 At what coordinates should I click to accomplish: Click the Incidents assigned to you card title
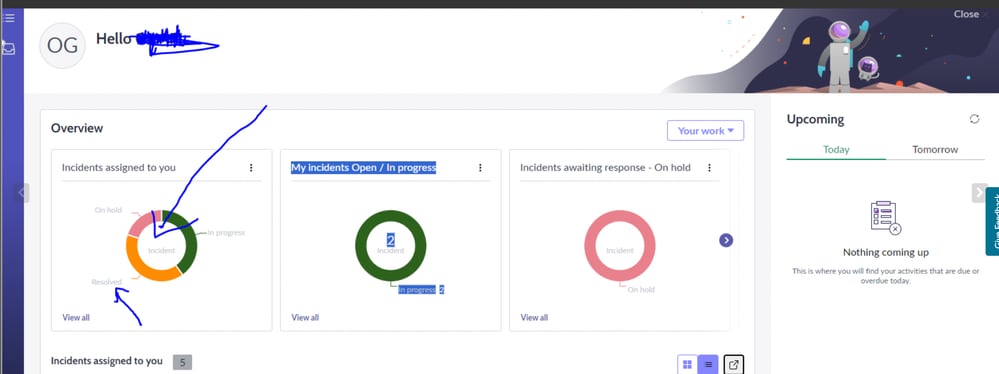click(119, 168)
